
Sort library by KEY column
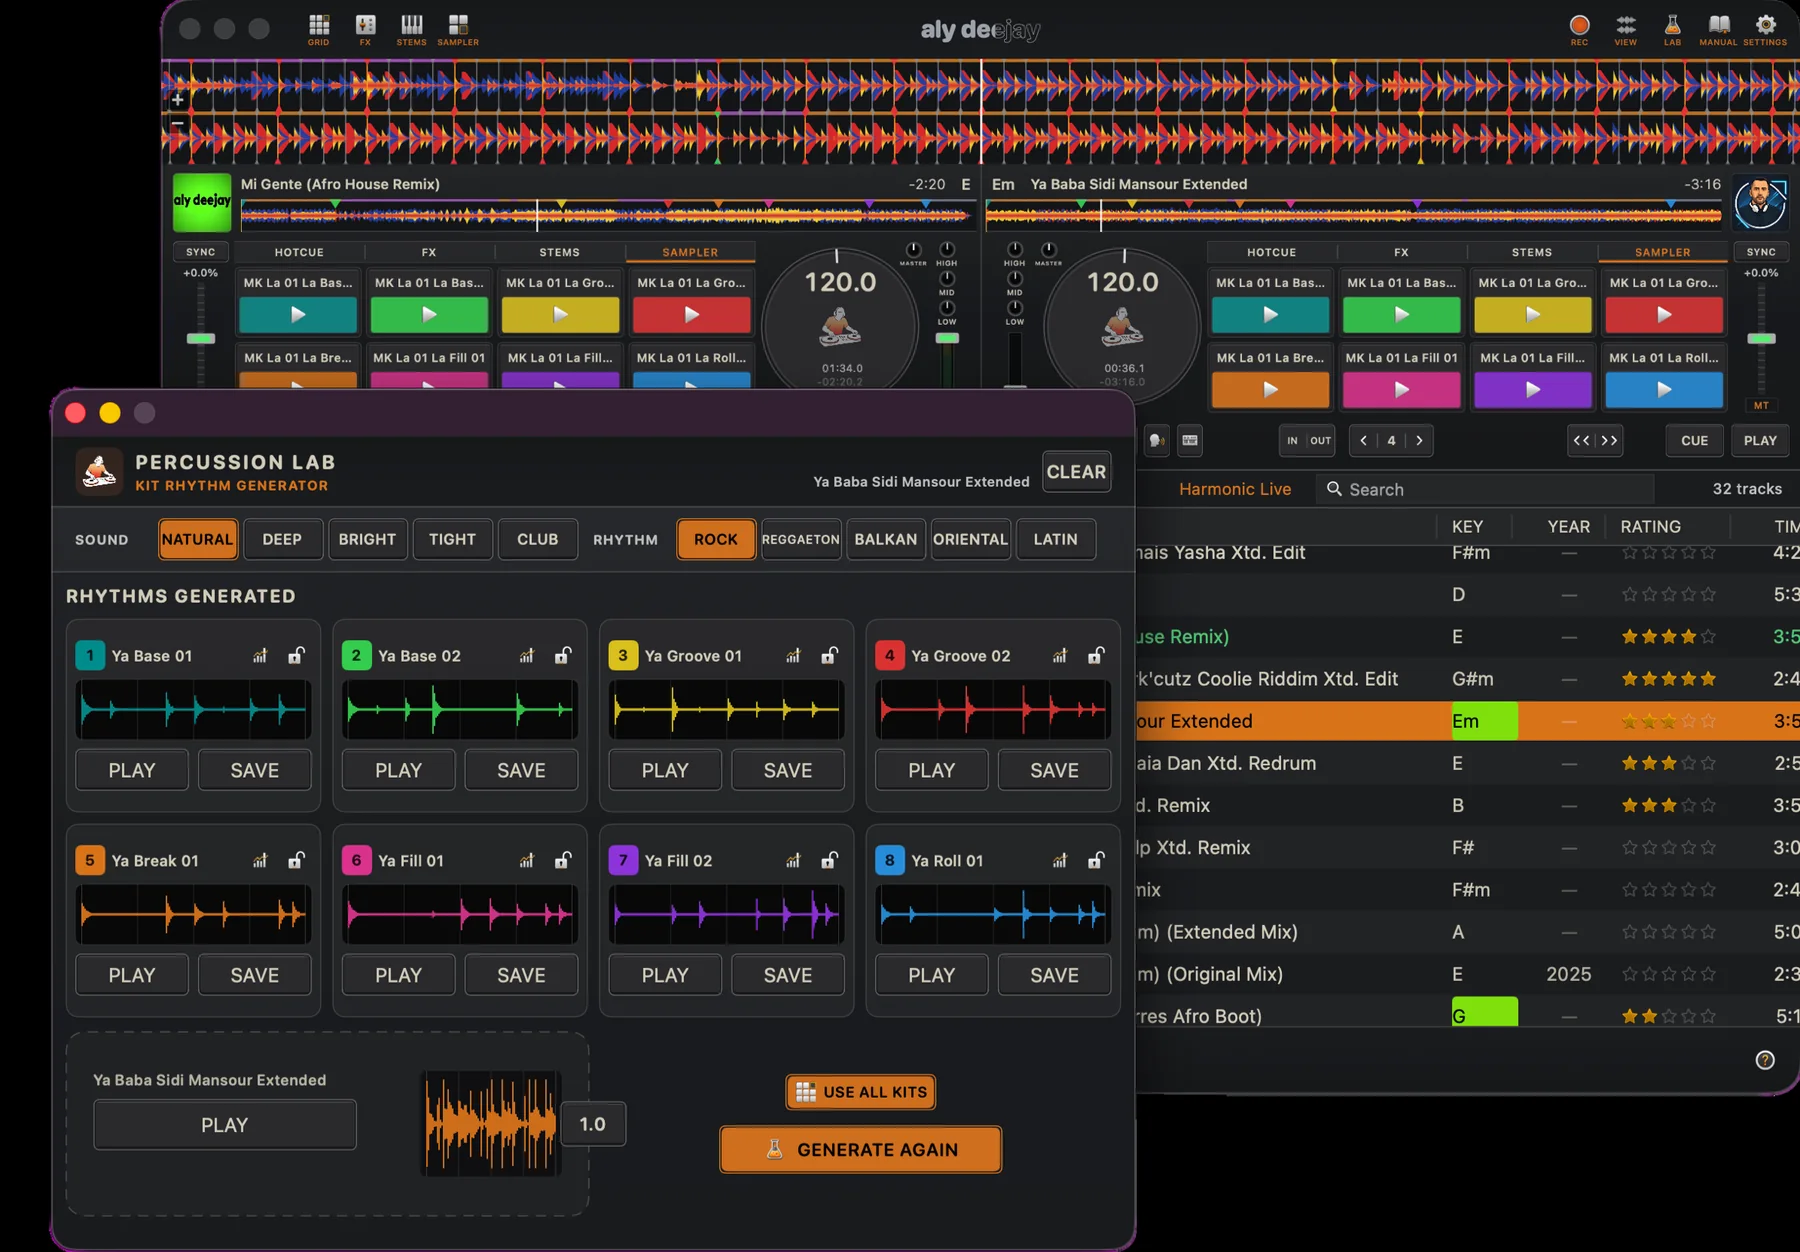1467,526
